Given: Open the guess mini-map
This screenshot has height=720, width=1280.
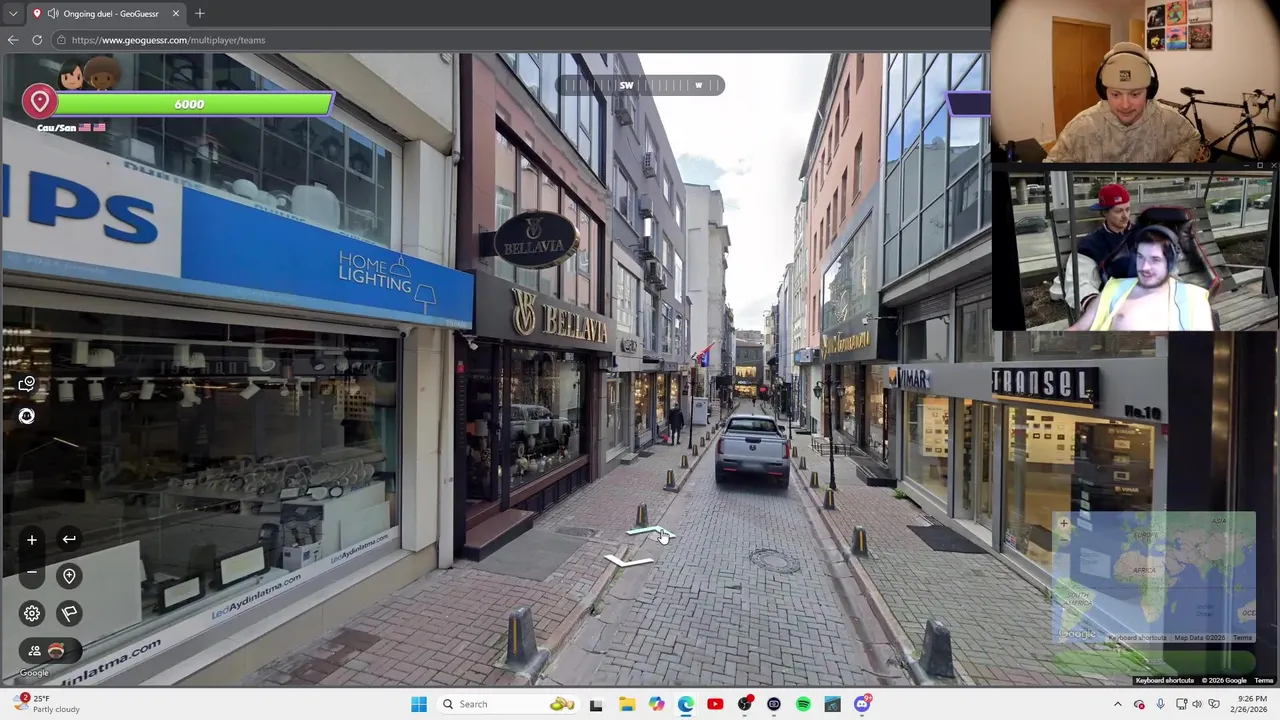Looking at the screenshot, I should [x=1155, y=578].
